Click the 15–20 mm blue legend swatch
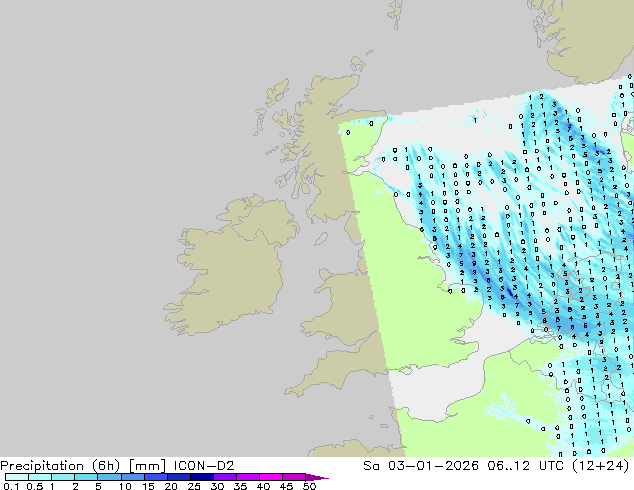The height and width of the screenshot is (490, 634). coord(156,477)
